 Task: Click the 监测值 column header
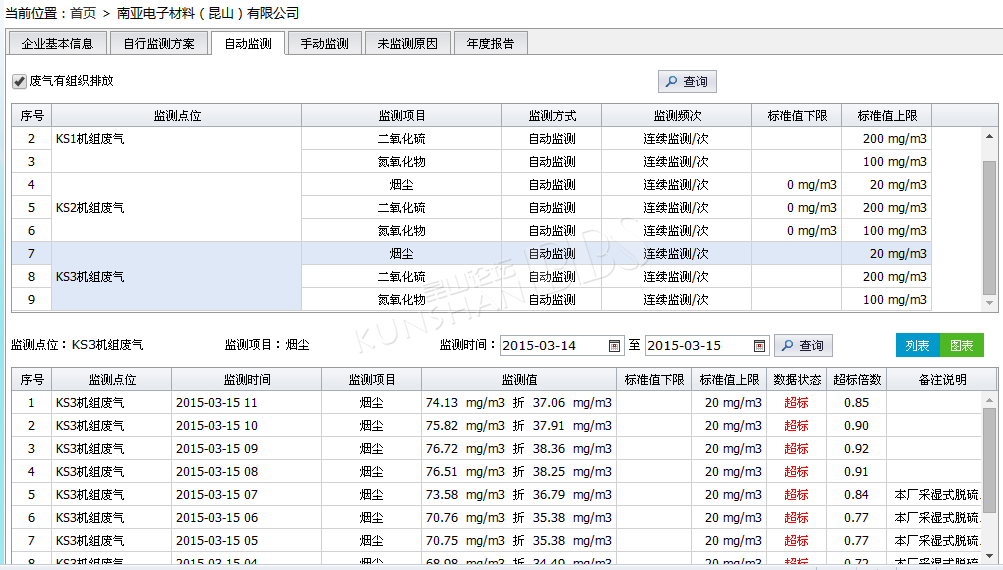pyautogui.click(x=519, y=379)
